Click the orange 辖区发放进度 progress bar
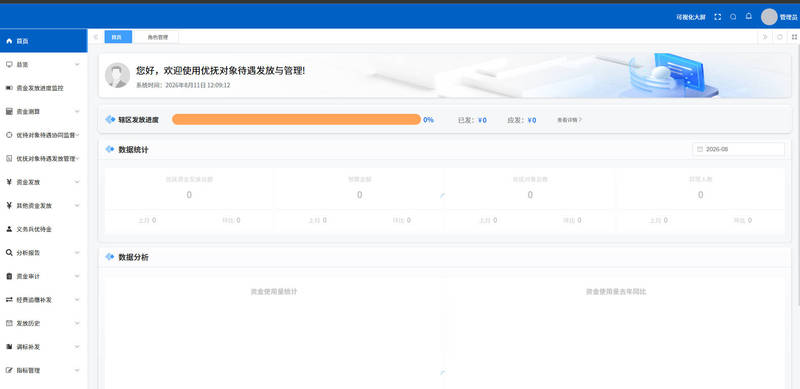Image resolution: width=800 pixels, height=389 pixels. pos(296,119)
